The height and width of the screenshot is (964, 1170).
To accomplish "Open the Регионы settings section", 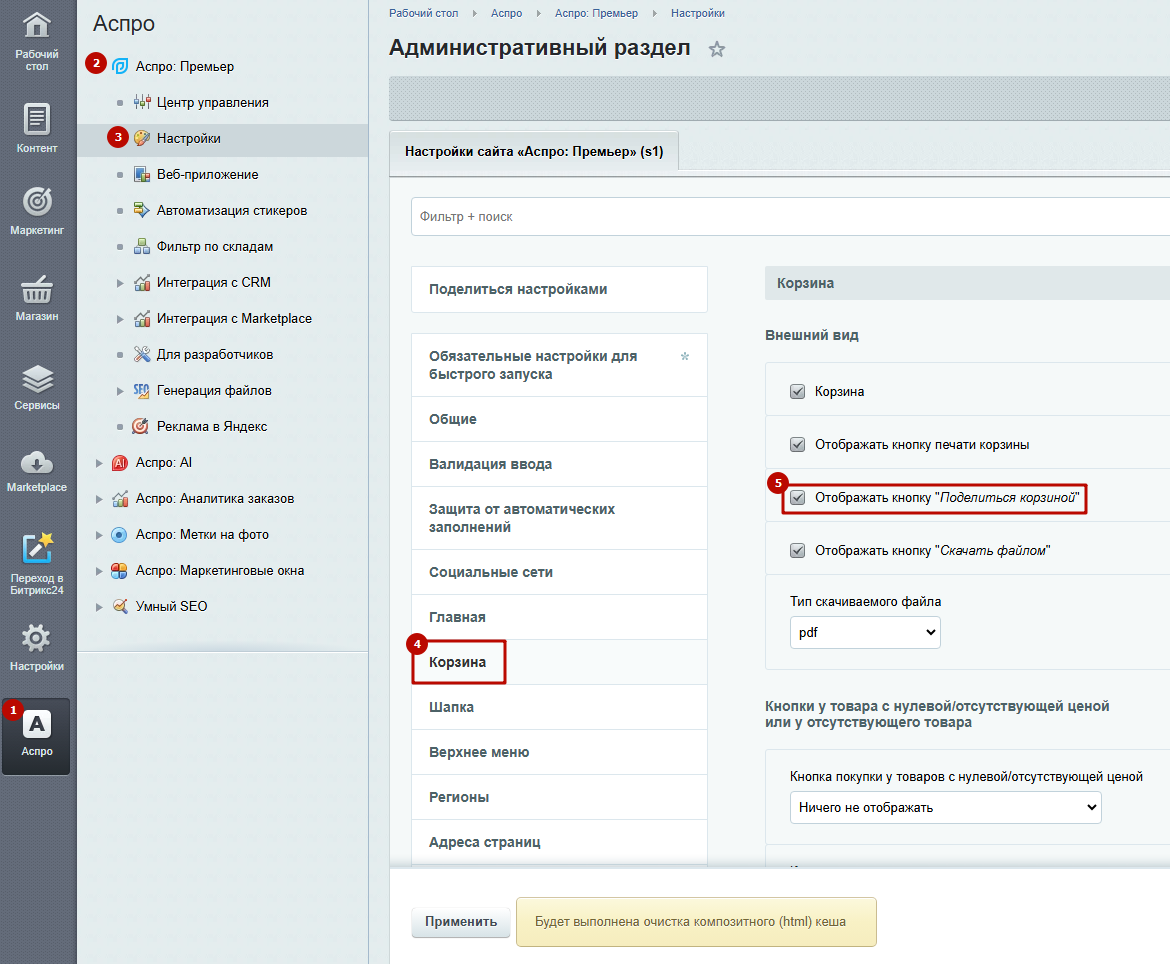I will (x=559, y=797).
